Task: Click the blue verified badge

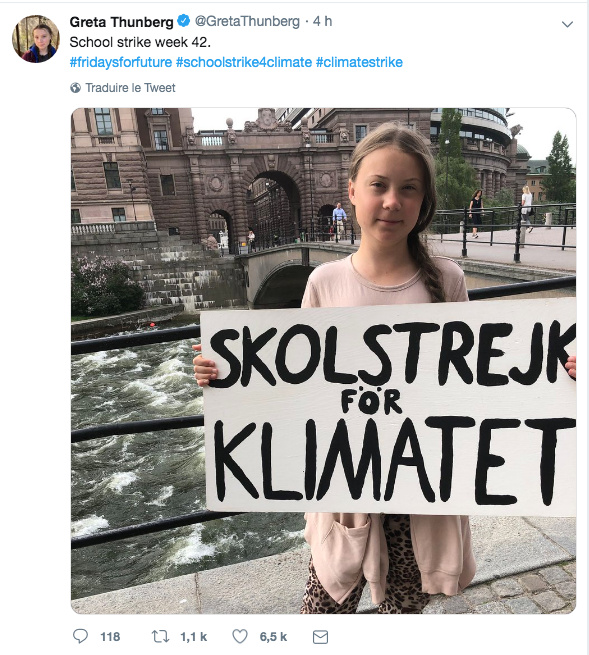Action: pos(183,20)
